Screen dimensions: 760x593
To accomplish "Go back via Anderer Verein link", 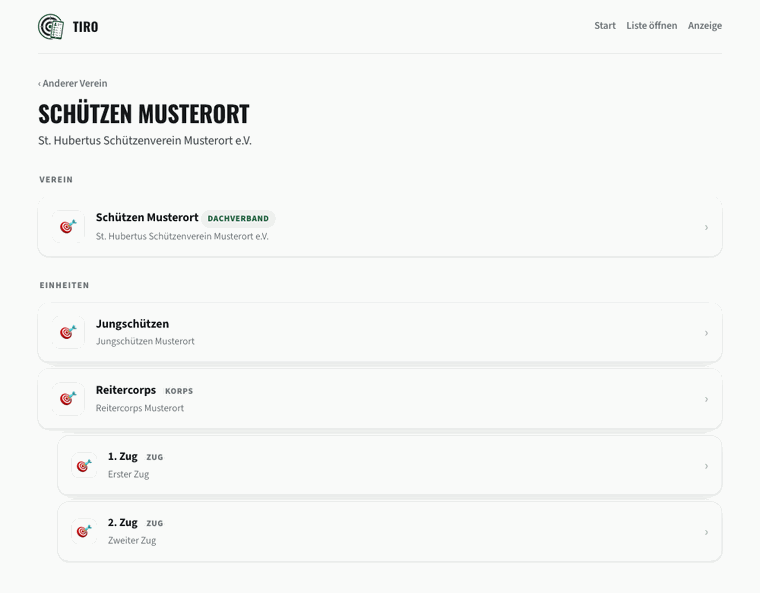I will click(x=73, y=83).
